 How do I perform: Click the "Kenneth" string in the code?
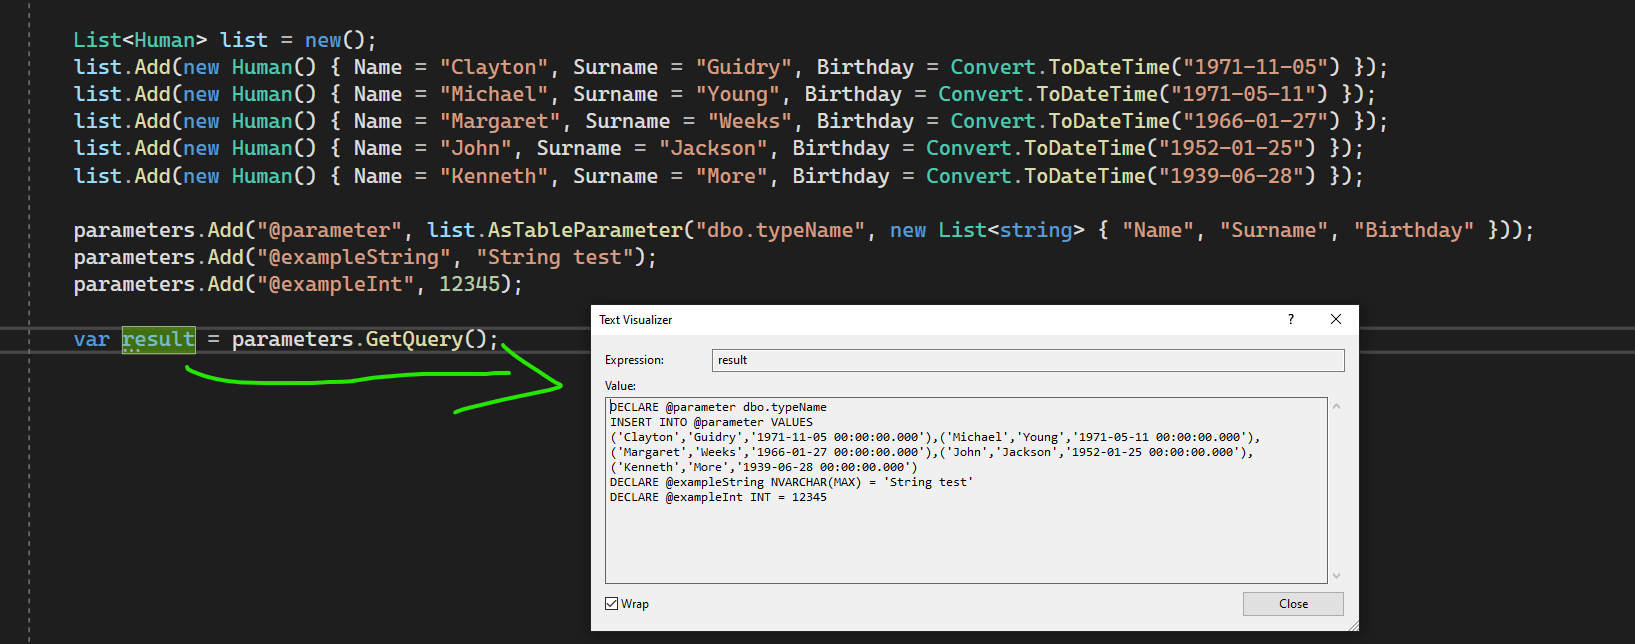pos(494,176)
